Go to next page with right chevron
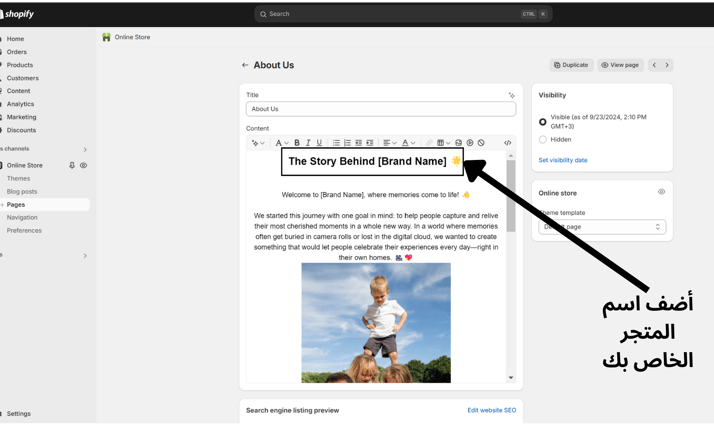The image size is (714, 425). [x=667, y=65]
